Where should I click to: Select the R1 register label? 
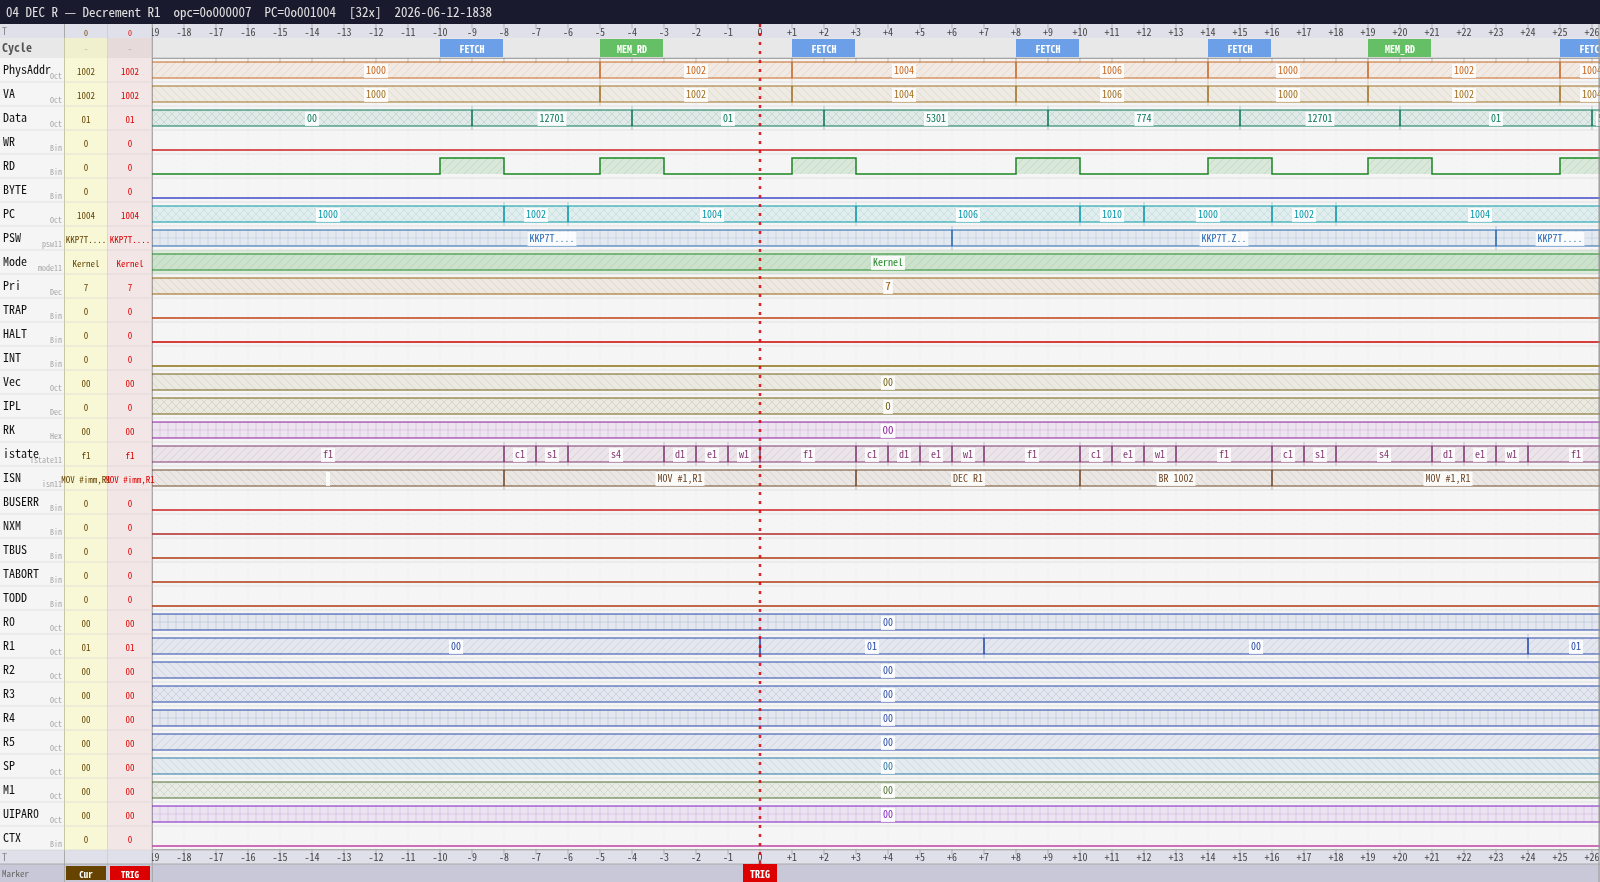(x=9, y=646)
